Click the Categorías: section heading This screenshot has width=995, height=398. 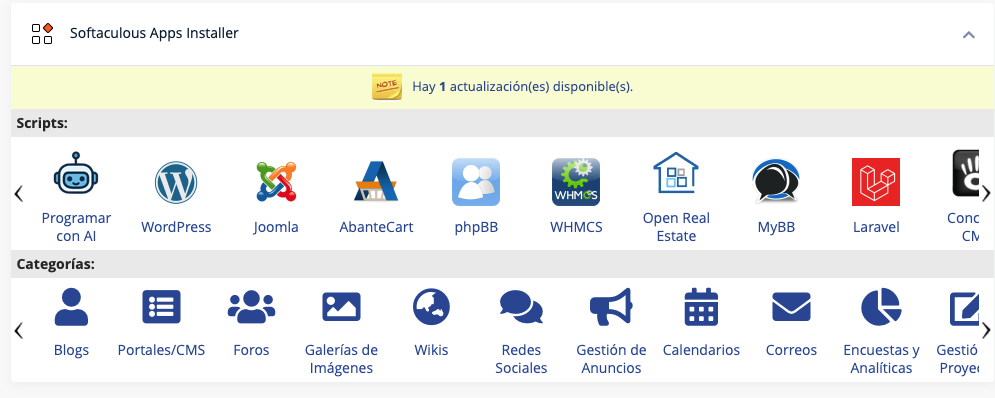coord(56,264)
